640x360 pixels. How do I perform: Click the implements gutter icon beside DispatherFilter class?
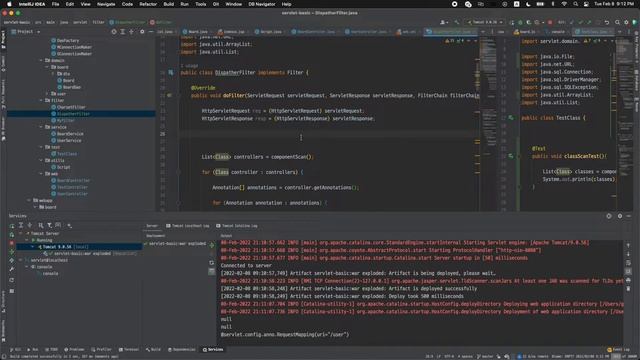(171, 73)
